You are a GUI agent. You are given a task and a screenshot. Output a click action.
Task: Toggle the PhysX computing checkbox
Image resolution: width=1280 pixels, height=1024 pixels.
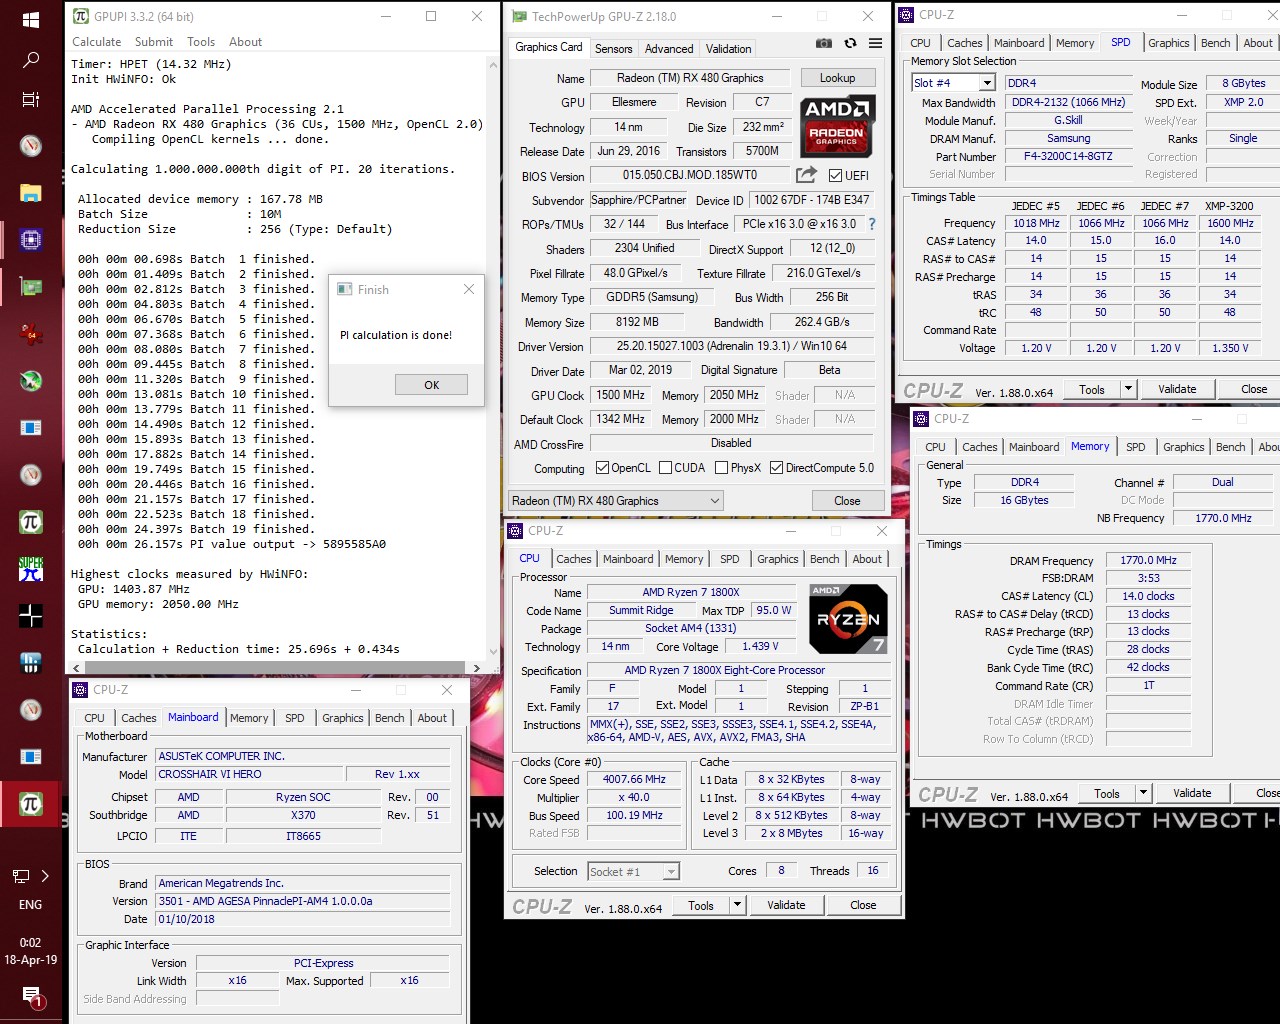pyautogui.click(x=720, y=468)
